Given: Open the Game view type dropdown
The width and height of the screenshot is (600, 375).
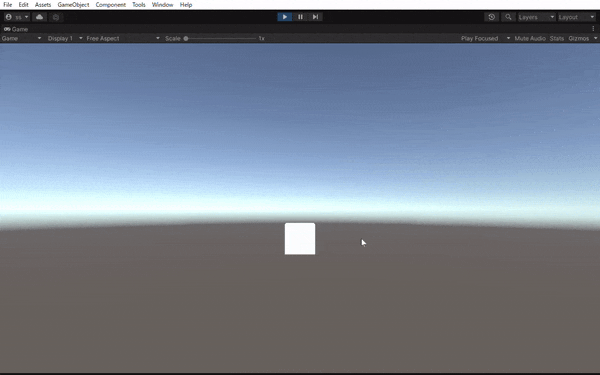Looking at the screenshot, I should 21,38.
